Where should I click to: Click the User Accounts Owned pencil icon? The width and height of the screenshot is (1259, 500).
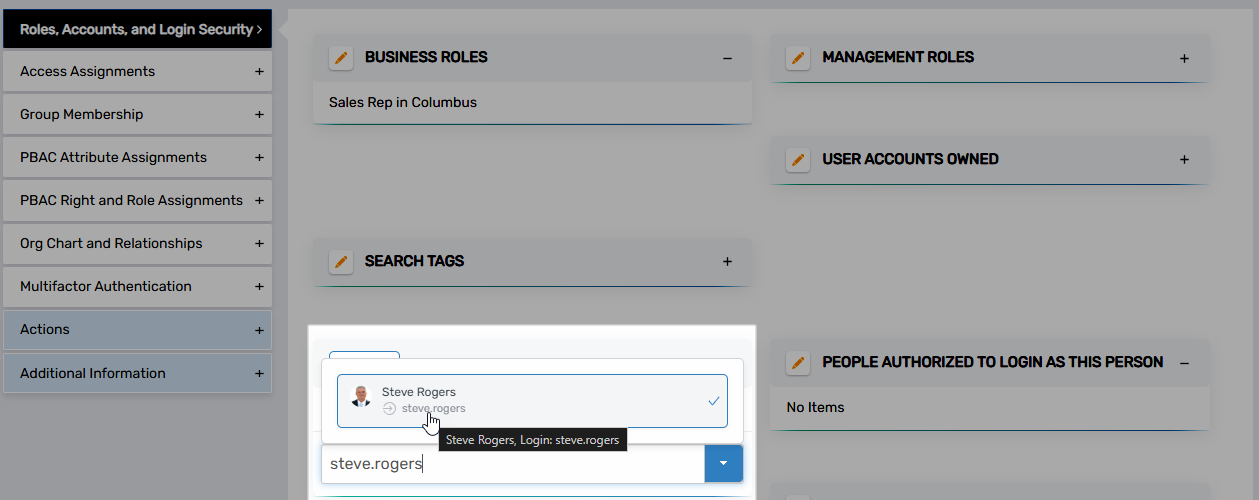click(798, 160)
